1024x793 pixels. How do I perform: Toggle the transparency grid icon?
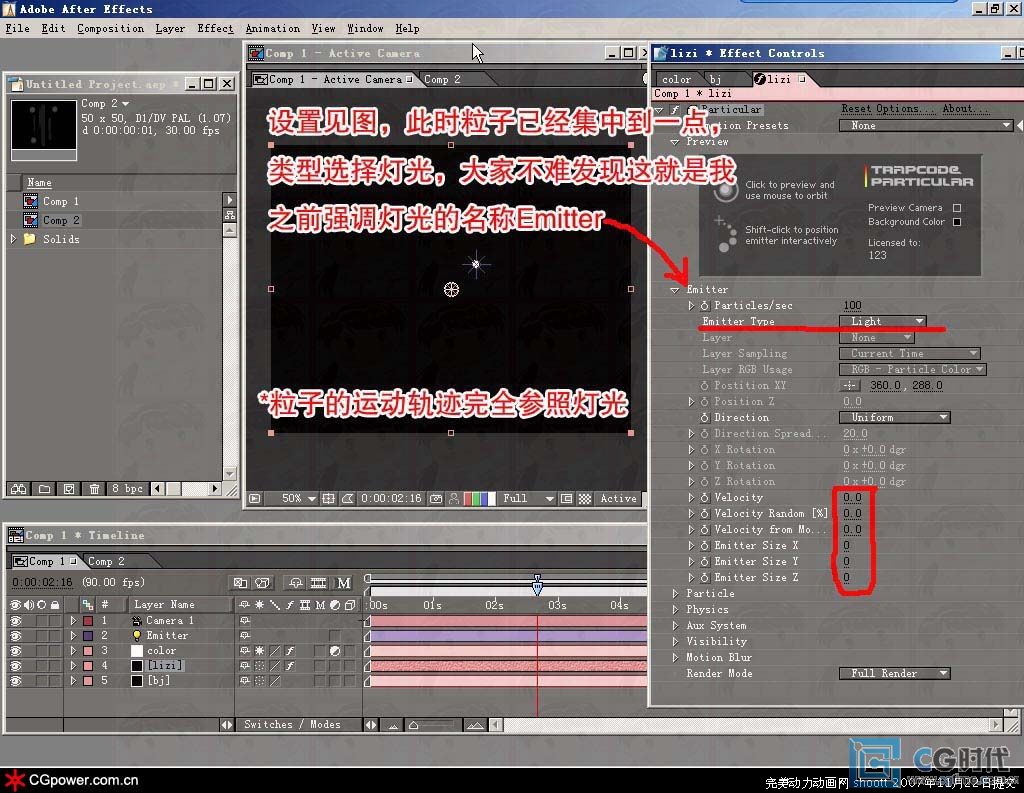point(584,498)
